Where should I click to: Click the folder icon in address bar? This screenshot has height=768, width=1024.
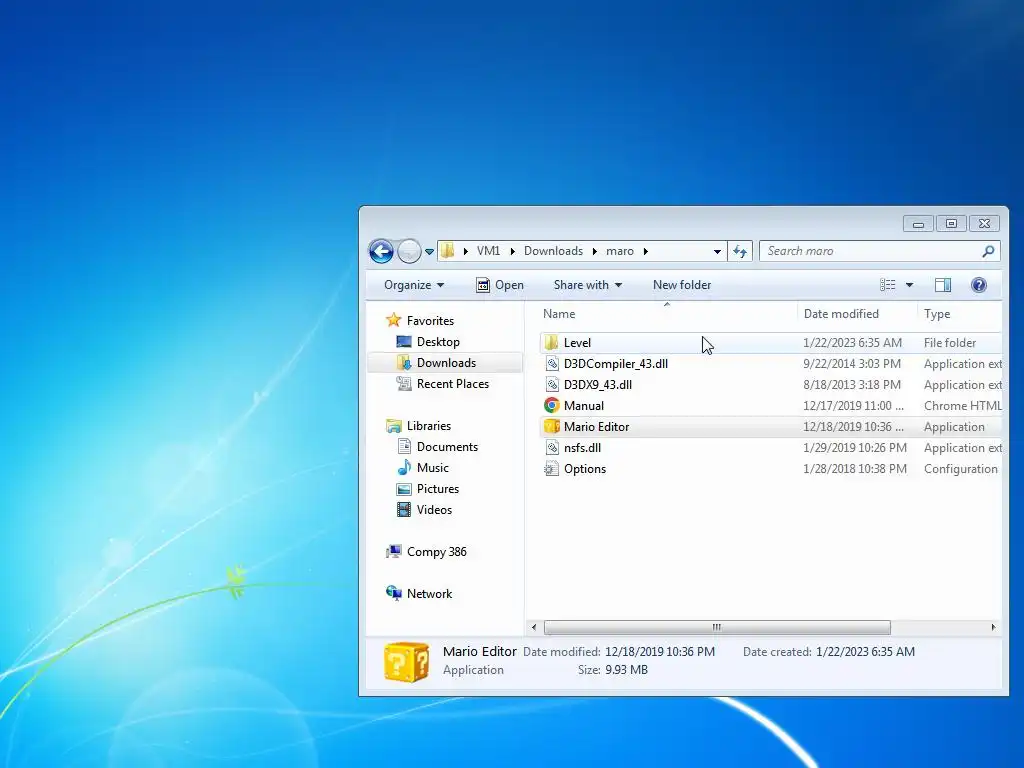point(447,251)
